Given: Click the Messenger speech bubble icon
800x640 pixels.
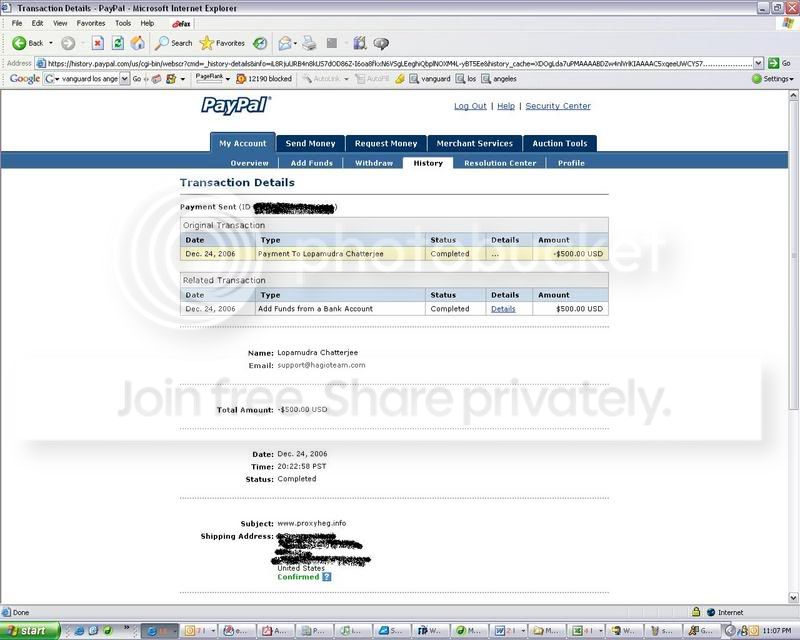Looking at the screenshot, I should (x=381, y=43).
